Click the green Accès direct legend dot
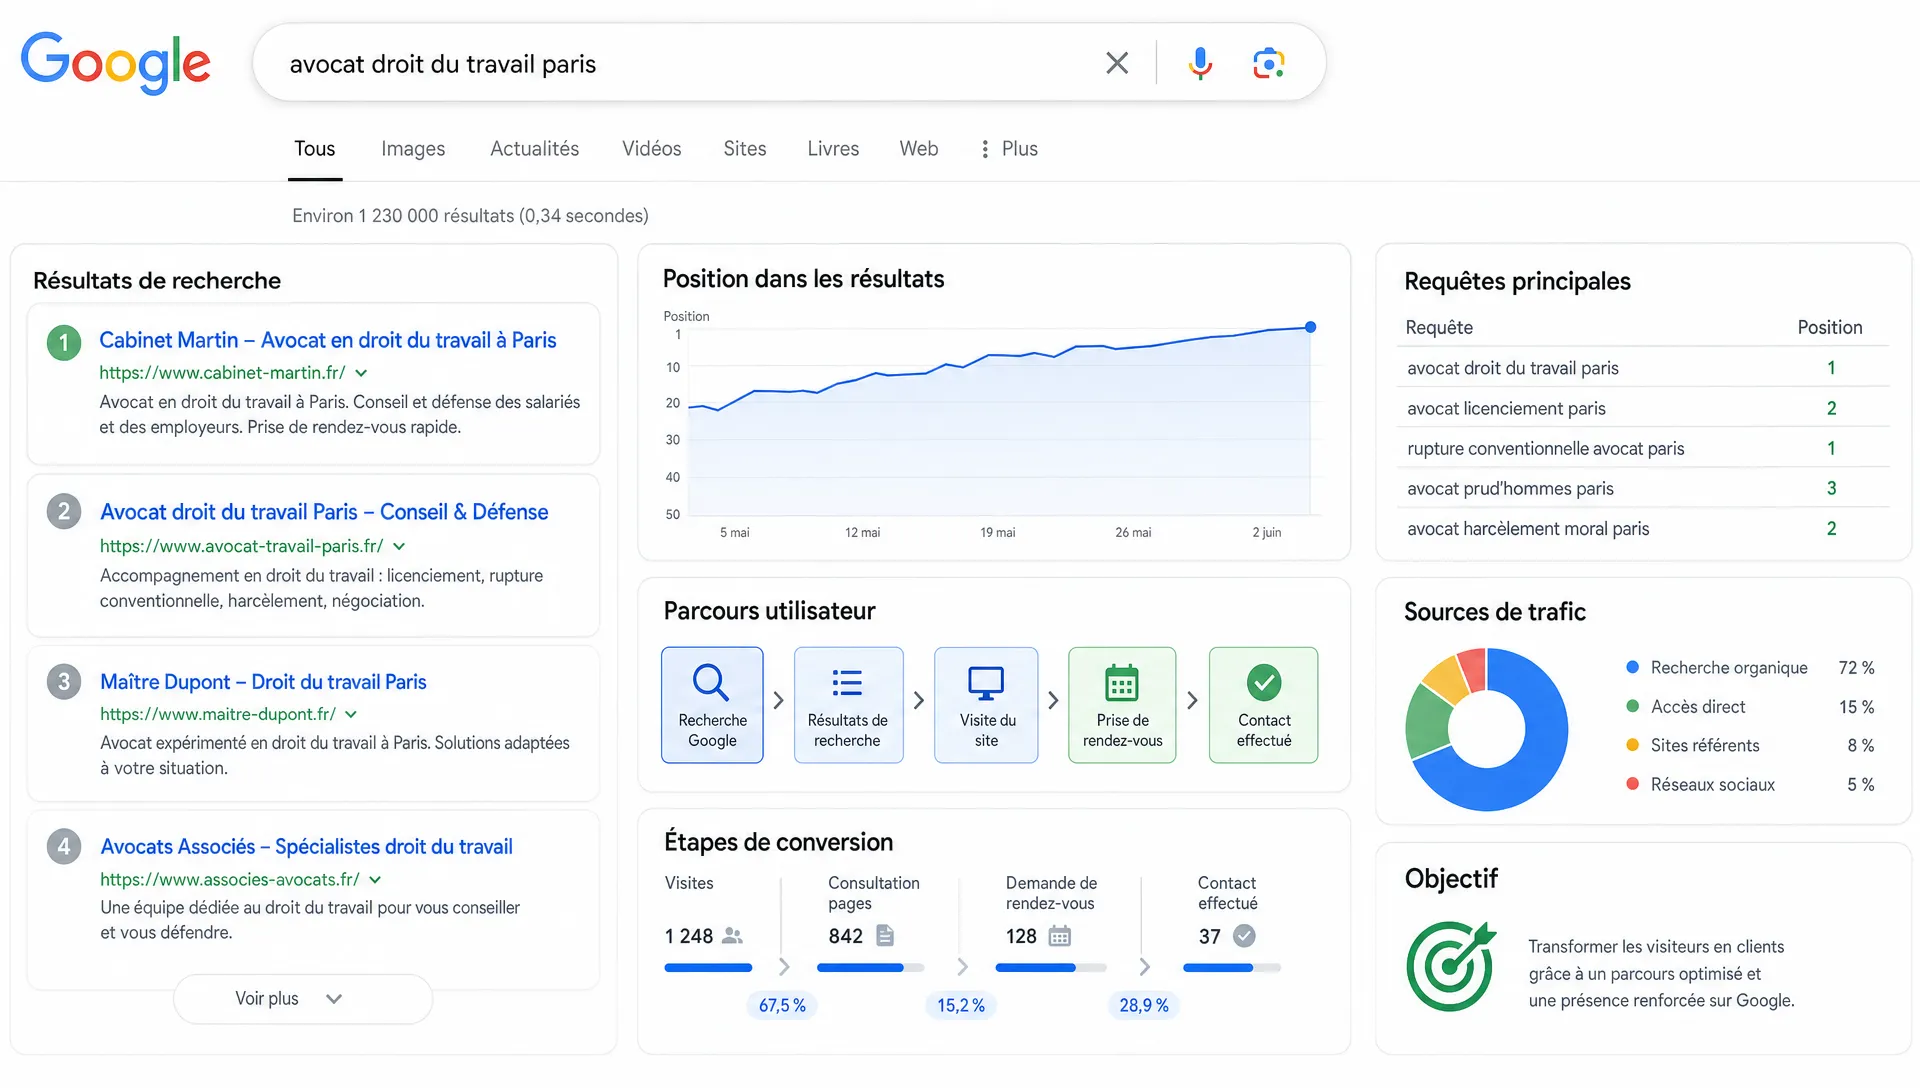This screenshot has width=1920, height=1088. click(x=1632, y=706)
